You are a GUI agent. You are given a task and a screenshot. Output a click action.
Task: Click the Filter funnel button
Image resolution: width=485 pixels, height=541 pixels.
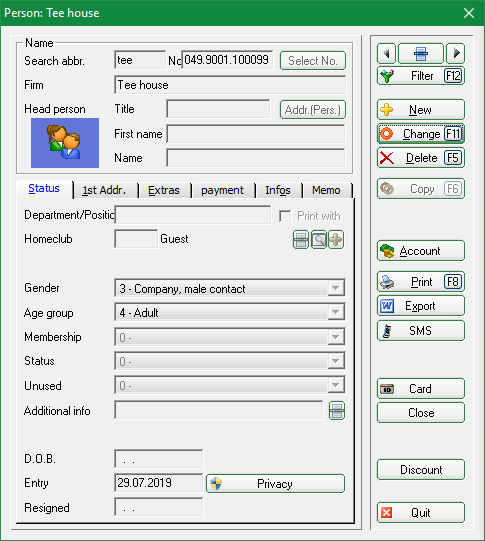(x=421, y=76)
